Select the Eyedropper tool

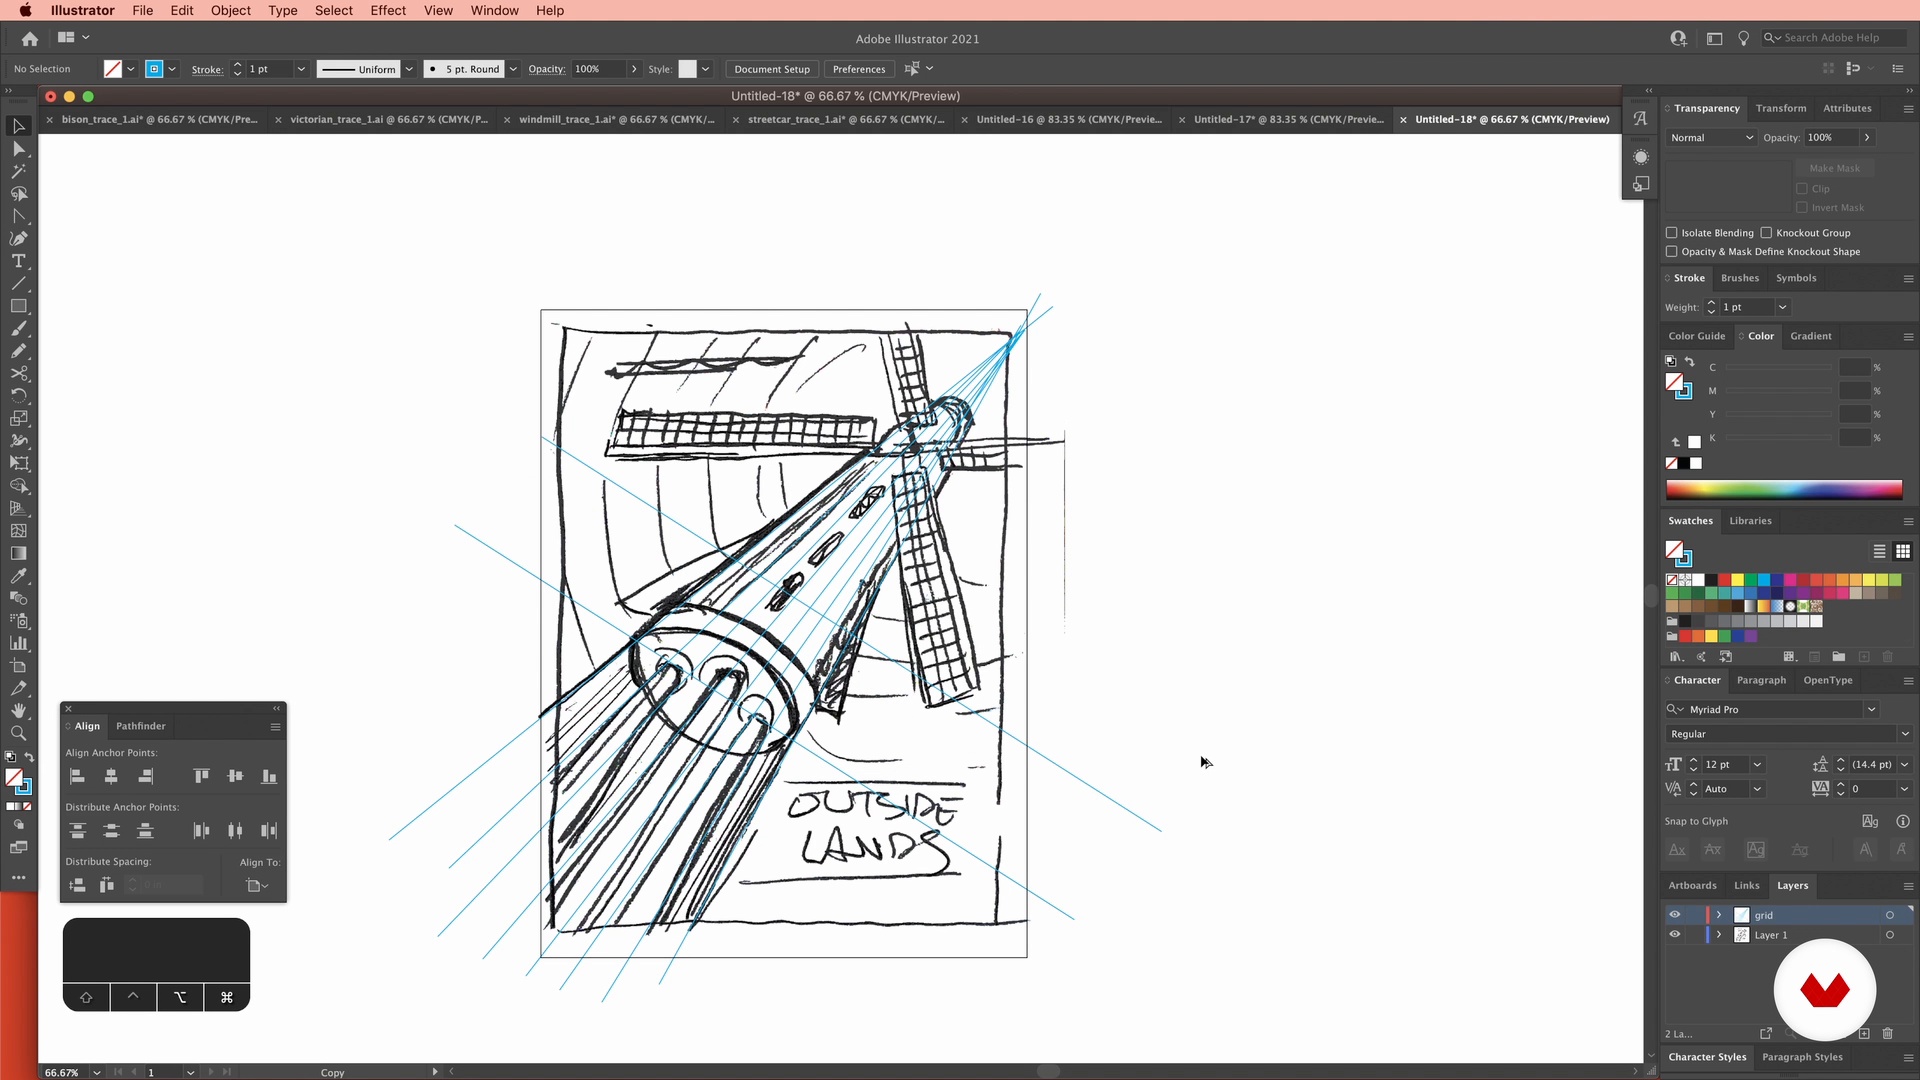pos(18,576)
